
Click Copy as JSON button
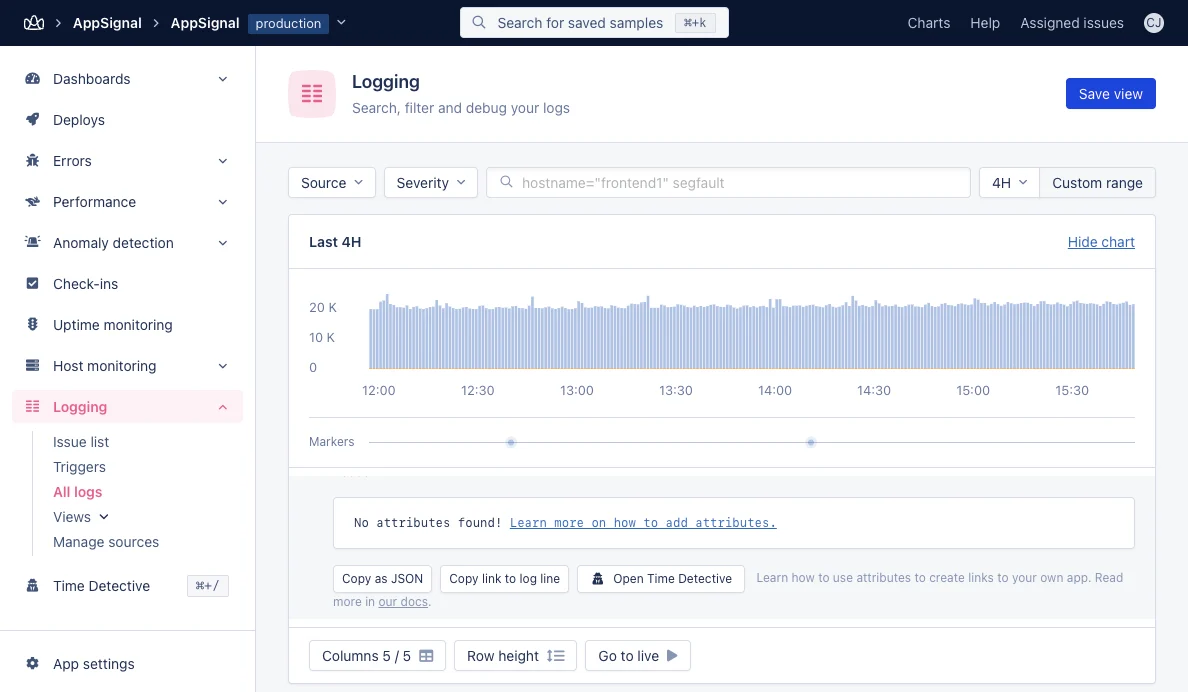click(383, 578)
